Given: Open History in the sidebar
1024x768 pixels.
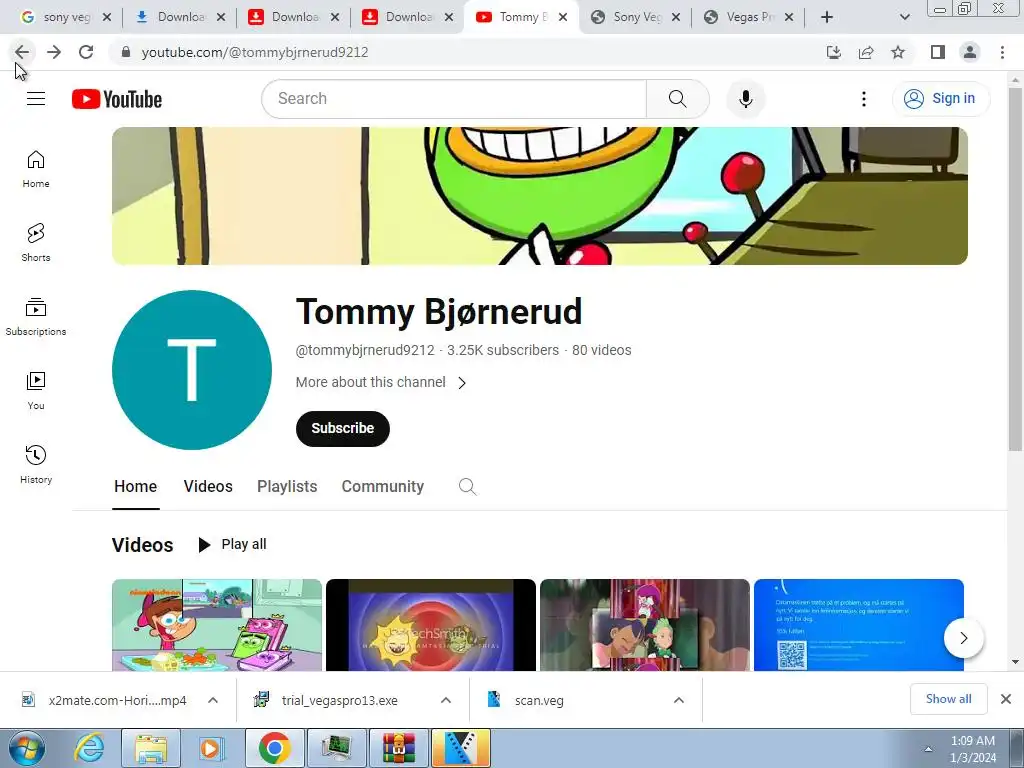Looking at the screenshot, I should pyautogui.click(x=36, y=464).
